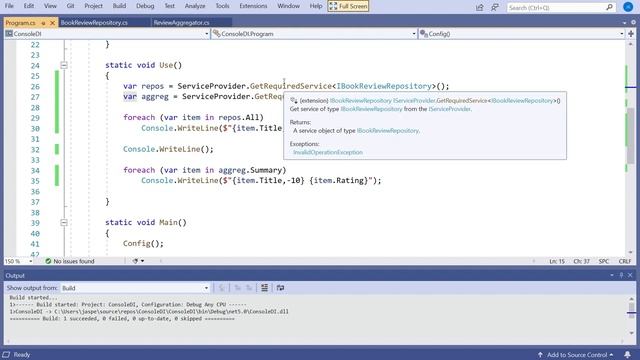The width and height of the screenshot is (640, 360).
Task: Open the Show output from Build dropdown
Action: click(x=135, y=288)
